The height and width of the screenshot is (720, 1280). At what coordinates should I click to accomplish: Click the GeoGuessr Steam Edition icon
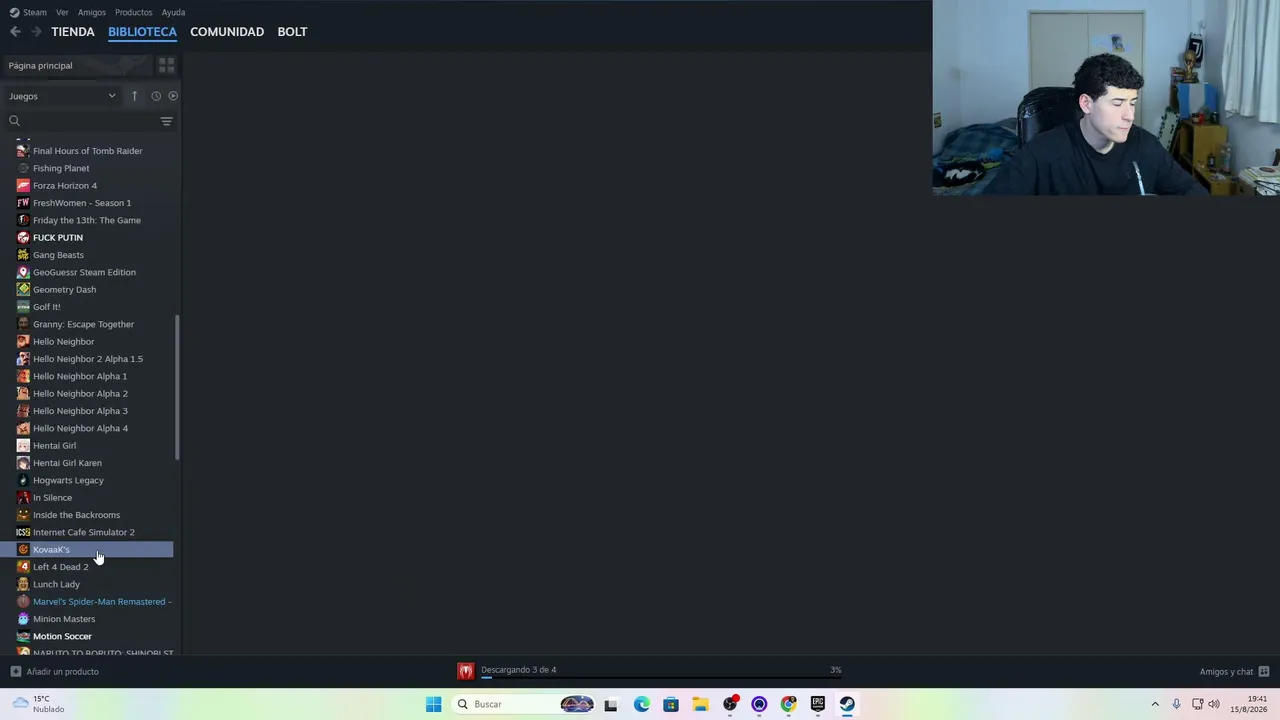23,272
